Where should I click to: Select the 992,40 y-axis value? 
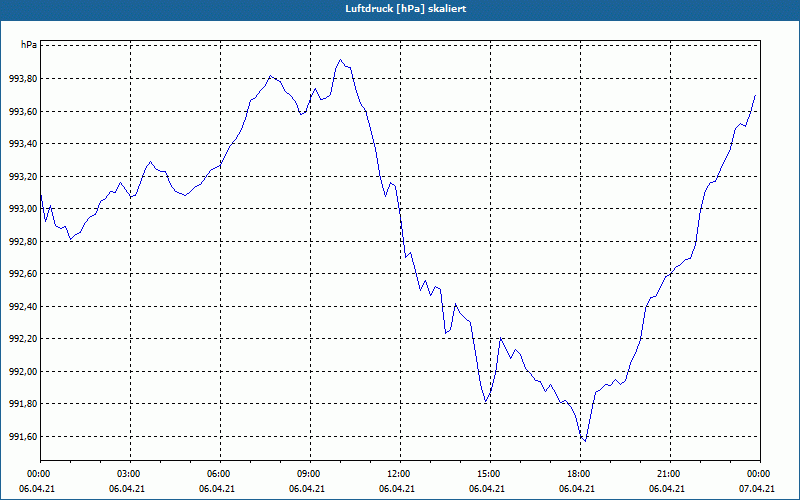coord(23,307)
